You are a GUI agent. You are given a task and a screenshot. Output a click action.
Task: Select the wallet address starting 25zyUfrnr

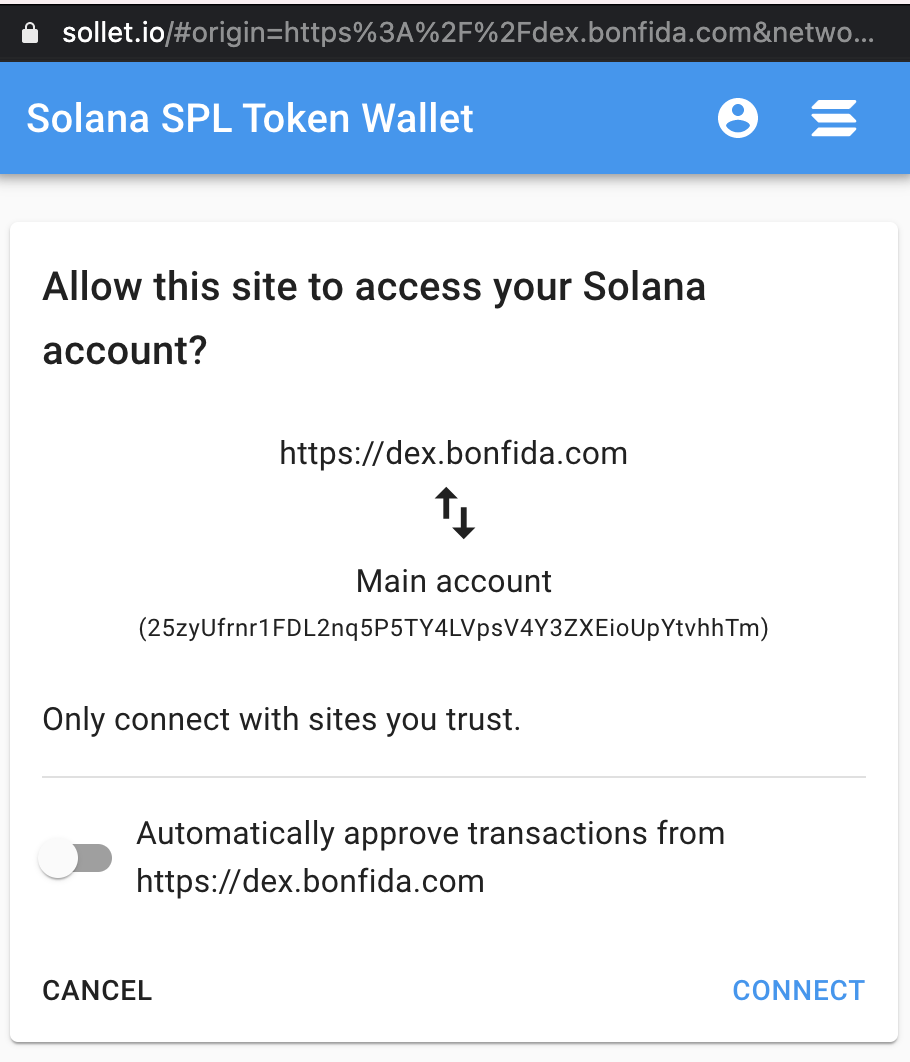pos(454,628)
